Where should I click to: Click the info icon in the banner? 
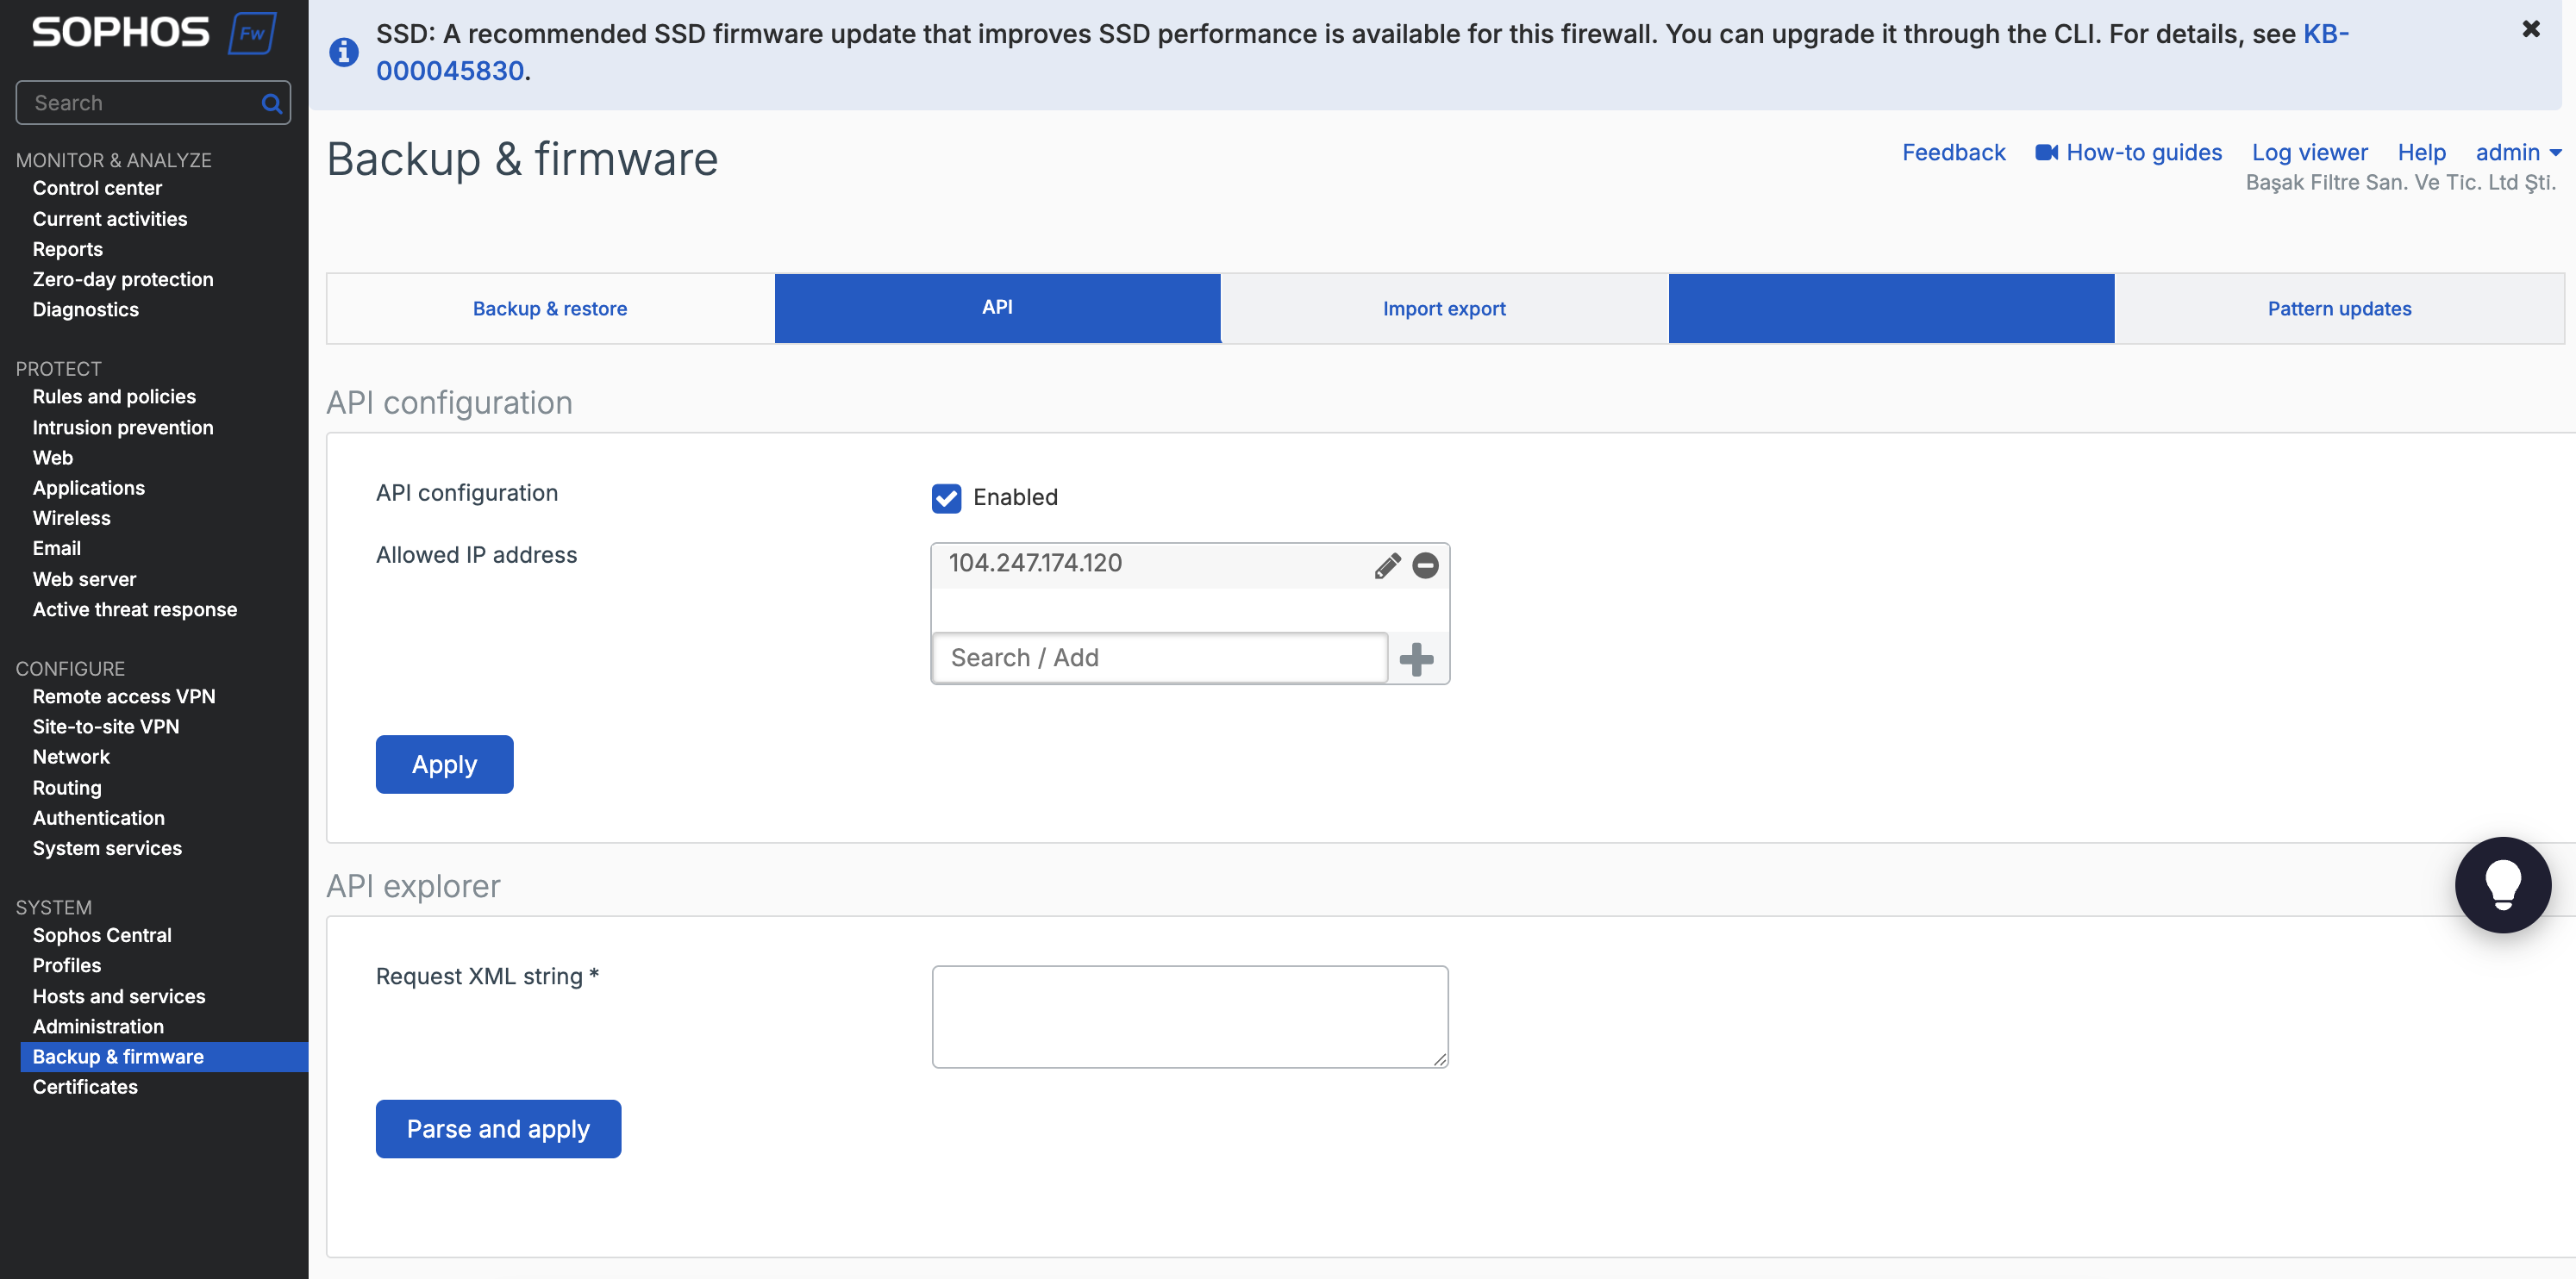point(344,52)
